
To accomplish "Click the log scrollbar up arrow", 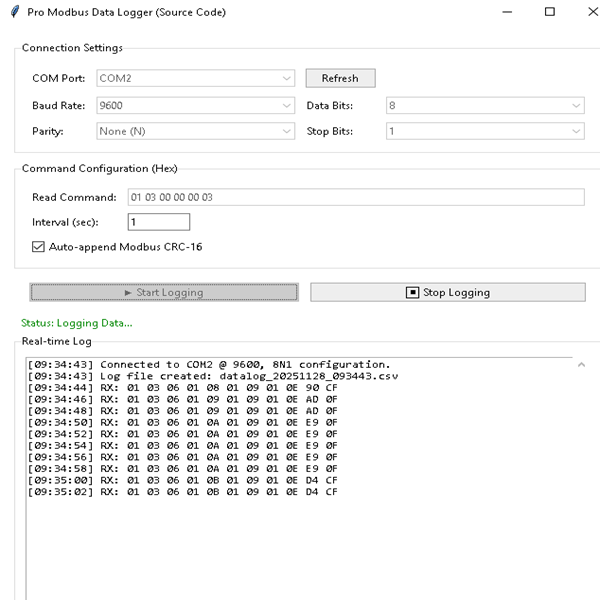I will (x=581, y=365).
